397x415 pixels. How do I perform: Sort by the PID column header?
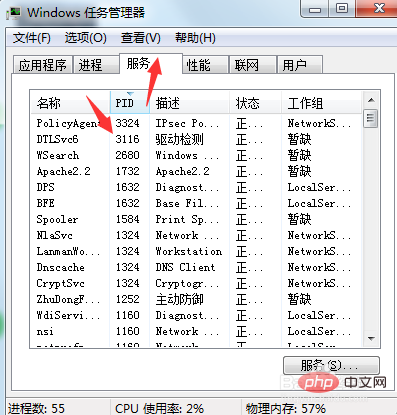pyautogui.click(x=130, y=103)
